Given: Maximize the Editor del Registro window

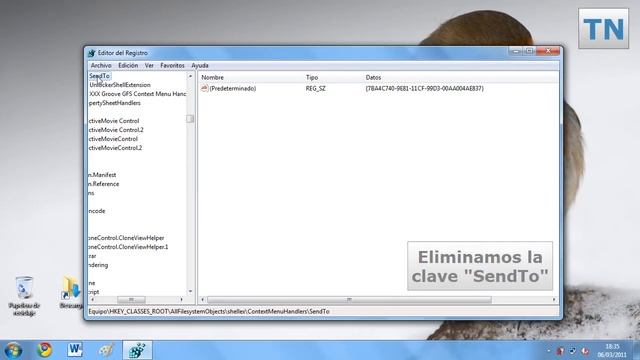Looking at the screenshot, I should point(529,51).
